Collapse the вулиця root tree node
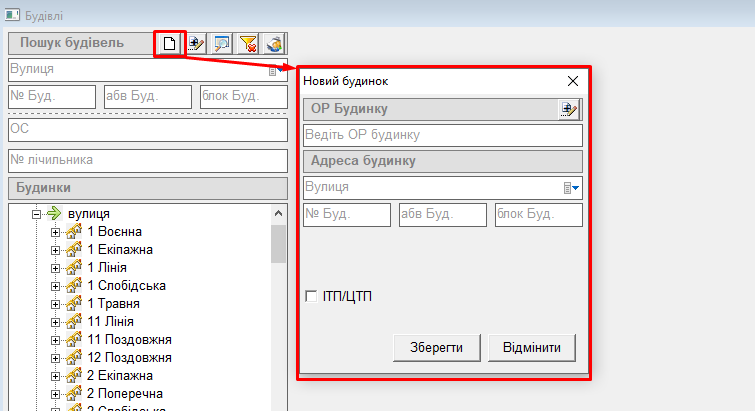755x411 pixels. click(37, 214)
